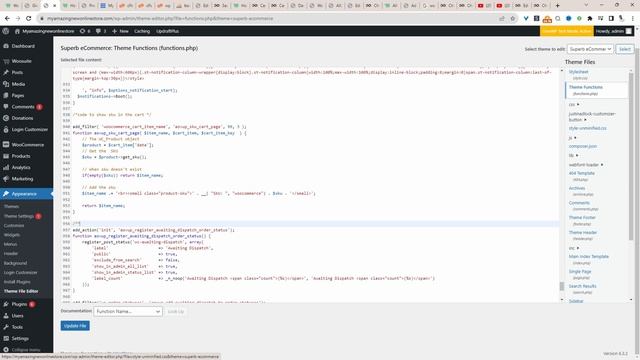Open Search Results file
640x360 pixels.
point(582,287)
